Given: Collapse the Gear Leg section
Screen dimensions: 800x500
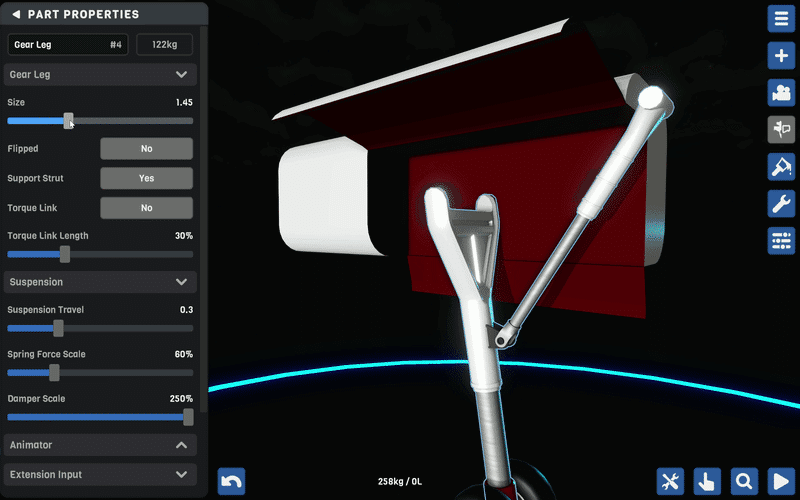Looking at the screenshot, I should pos(100,74).
